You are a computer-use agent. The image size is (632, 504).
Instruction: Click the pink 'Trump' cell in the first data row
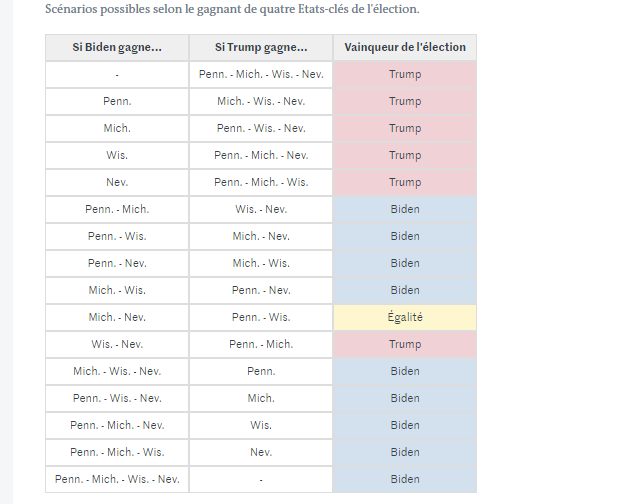point(404,74)
